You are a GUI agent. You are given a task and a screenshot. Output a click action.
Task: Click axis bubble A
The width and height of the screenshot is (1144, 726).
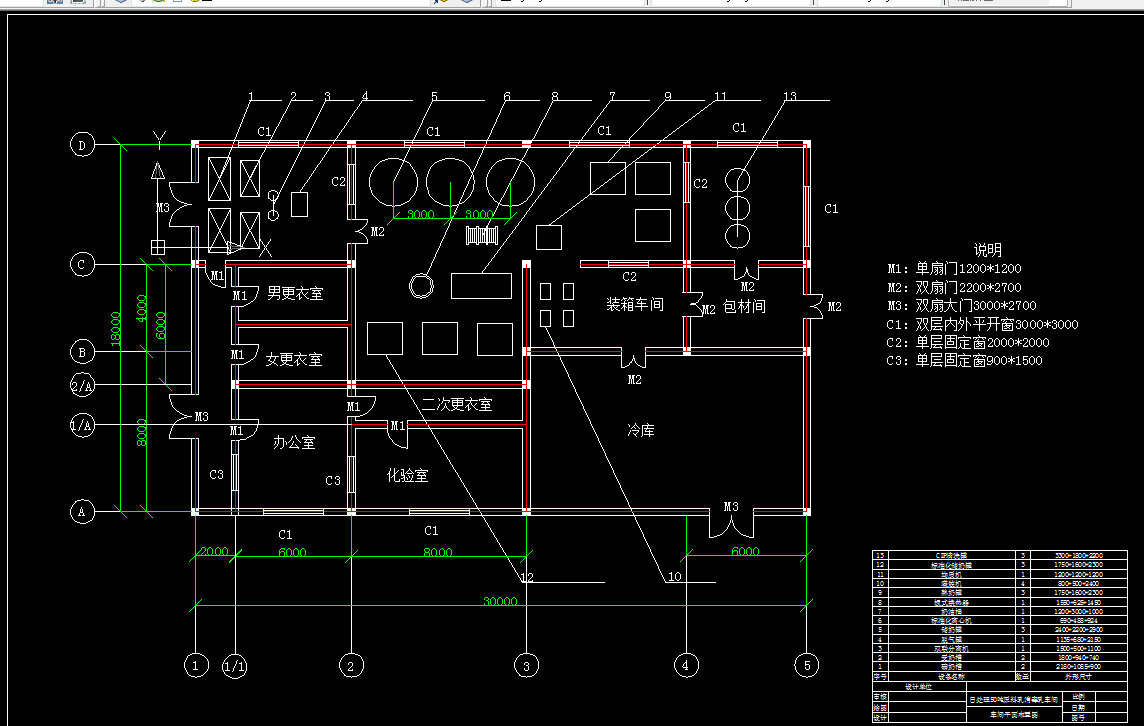tap(82, 511)
